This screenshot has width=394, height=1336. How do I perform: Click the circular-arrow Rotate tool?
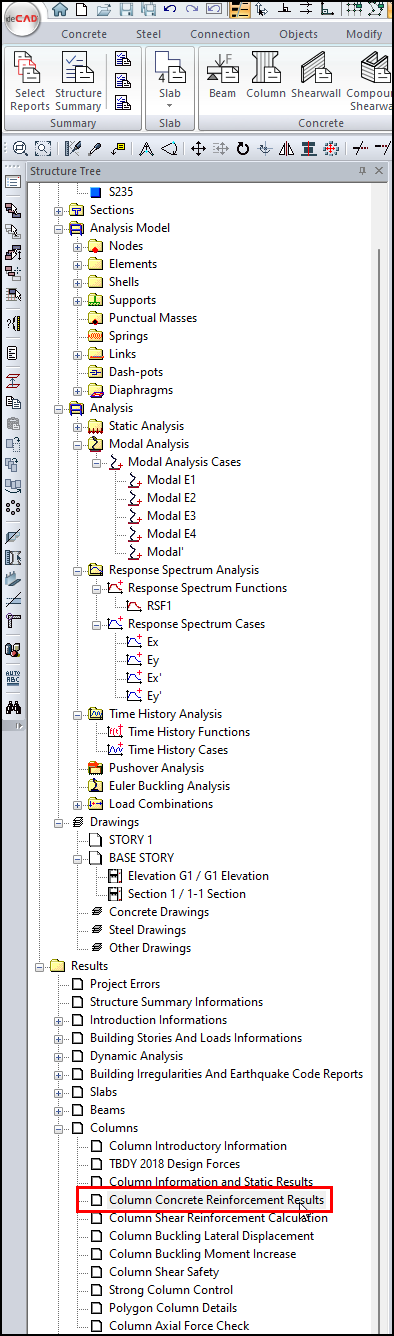point(242,148)
